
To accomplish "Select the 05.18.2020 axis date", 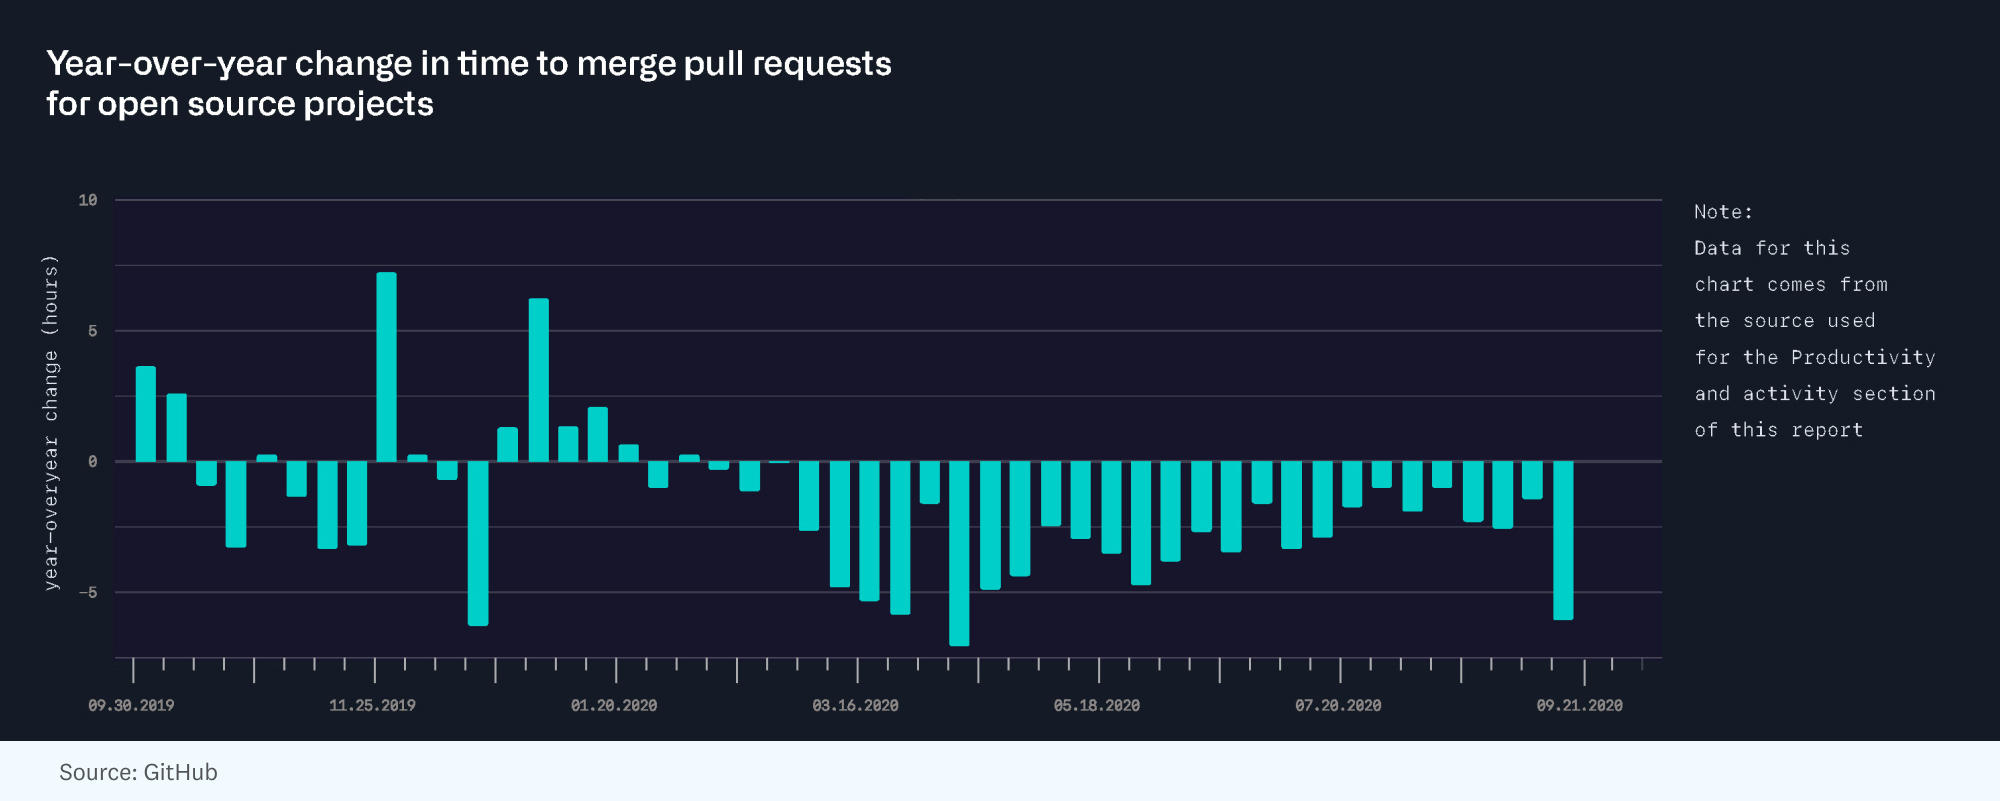I will pos(1096,706).
